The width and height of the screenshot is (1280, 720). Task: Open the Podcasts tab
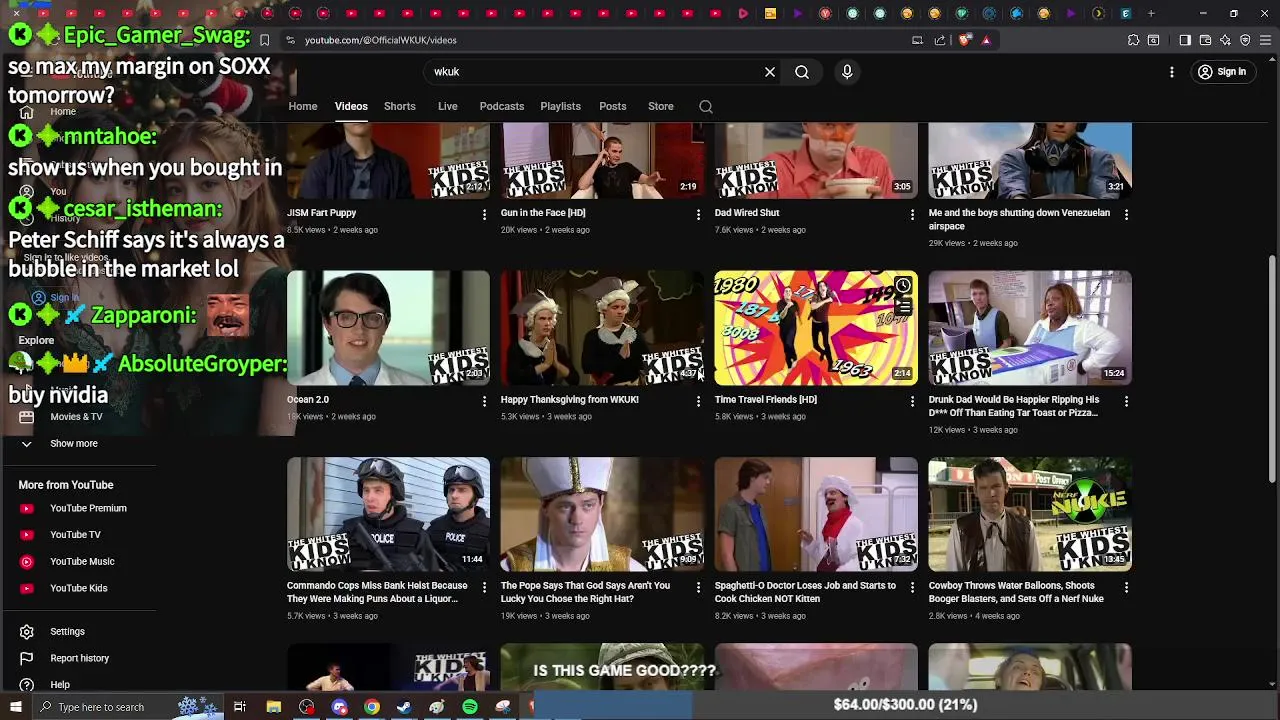(501, 106)
